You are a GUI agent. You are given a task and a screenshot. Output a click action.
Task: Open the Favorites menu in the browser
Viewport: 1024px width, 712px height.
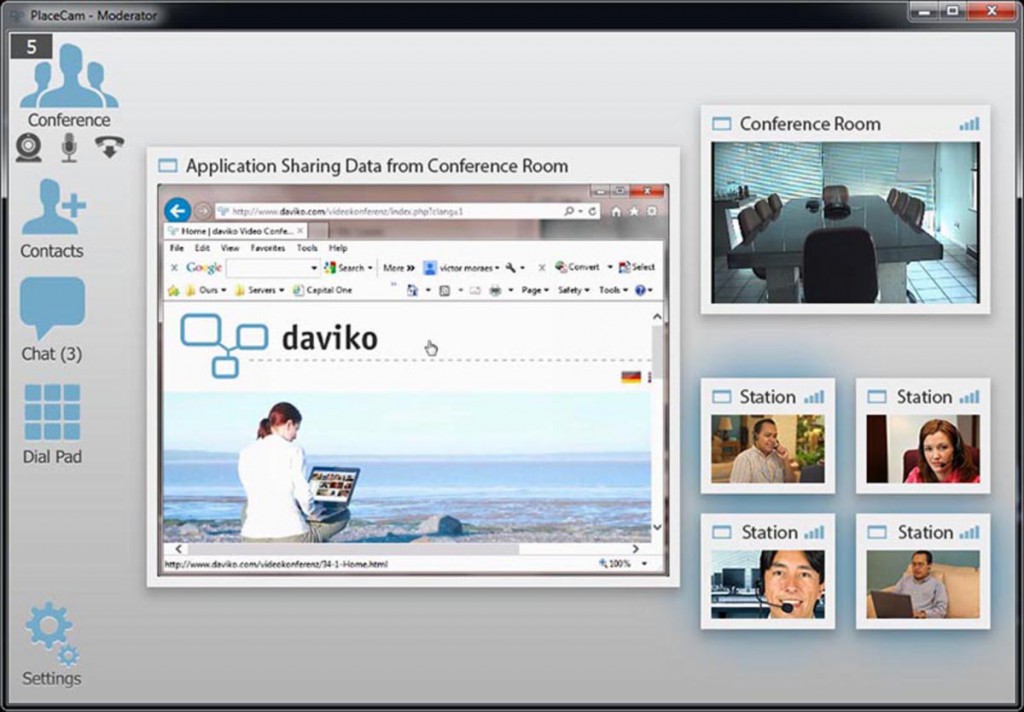267,248
